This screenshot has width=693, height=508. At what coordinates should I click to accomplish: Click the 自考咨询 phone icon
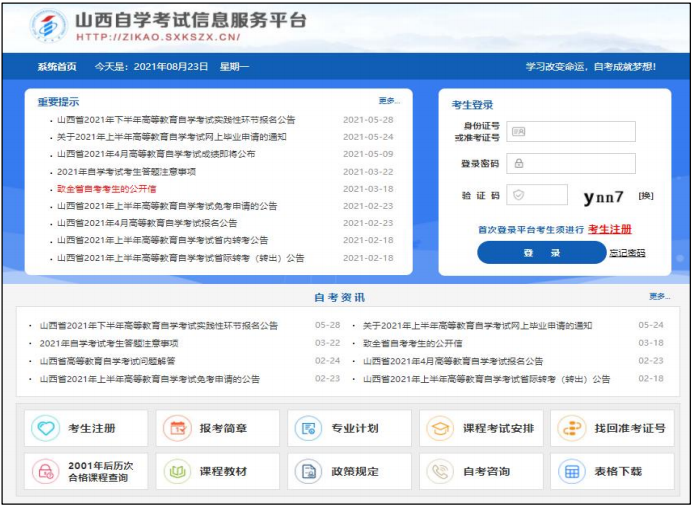click(x=440, y=471)
